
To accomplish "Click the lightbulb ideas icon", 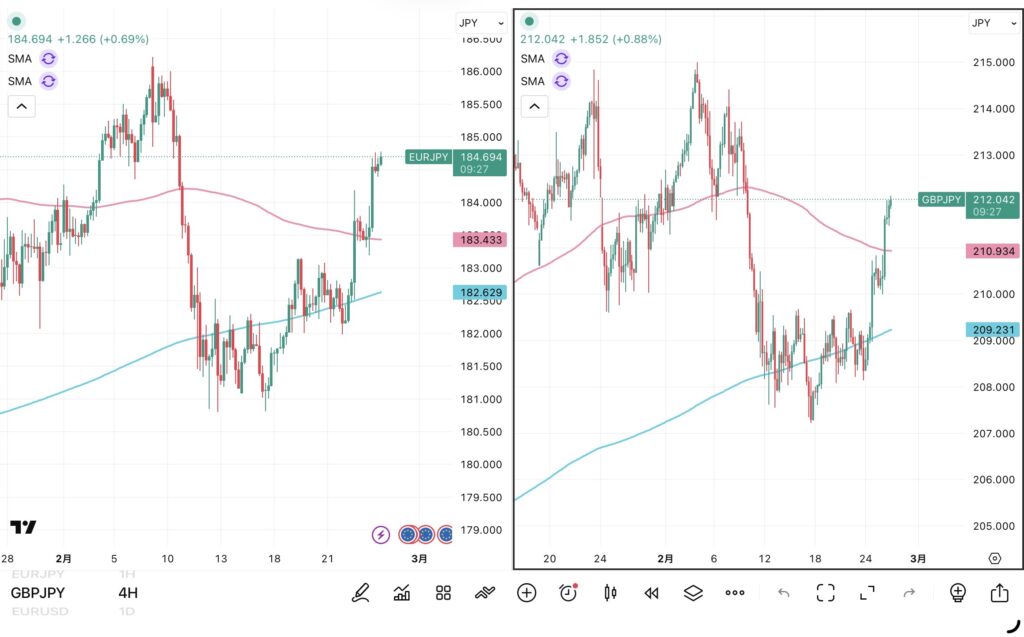I will click(958, 593).
